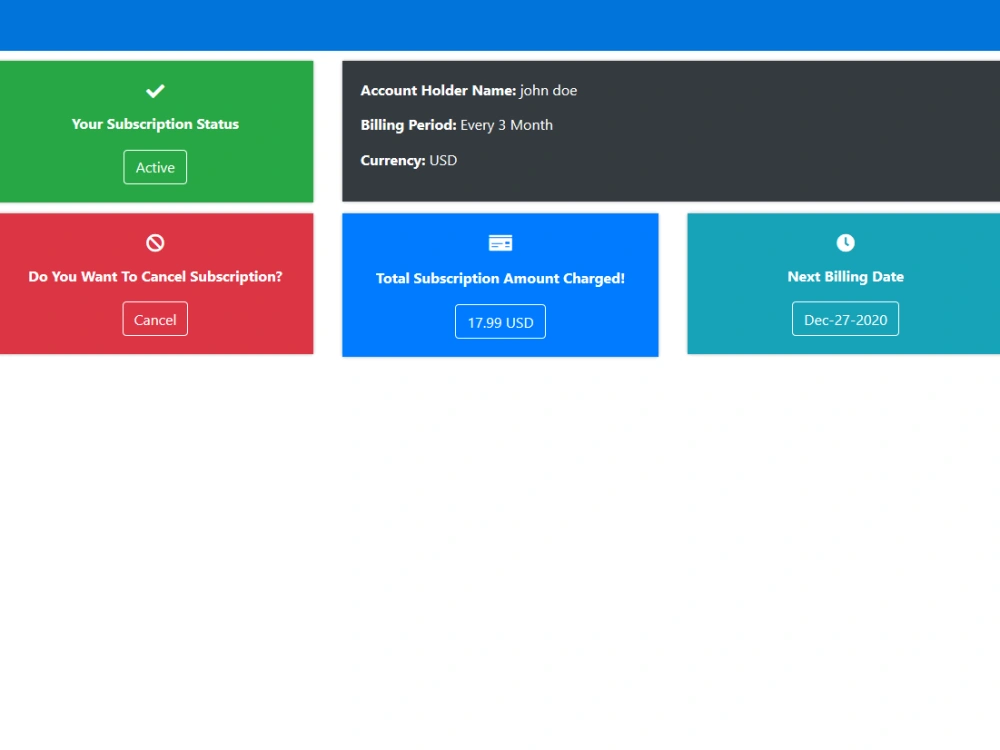Click the 'Account Holder Name:' label
Viewport: 1000px width, 750px height.
point(438,91)
